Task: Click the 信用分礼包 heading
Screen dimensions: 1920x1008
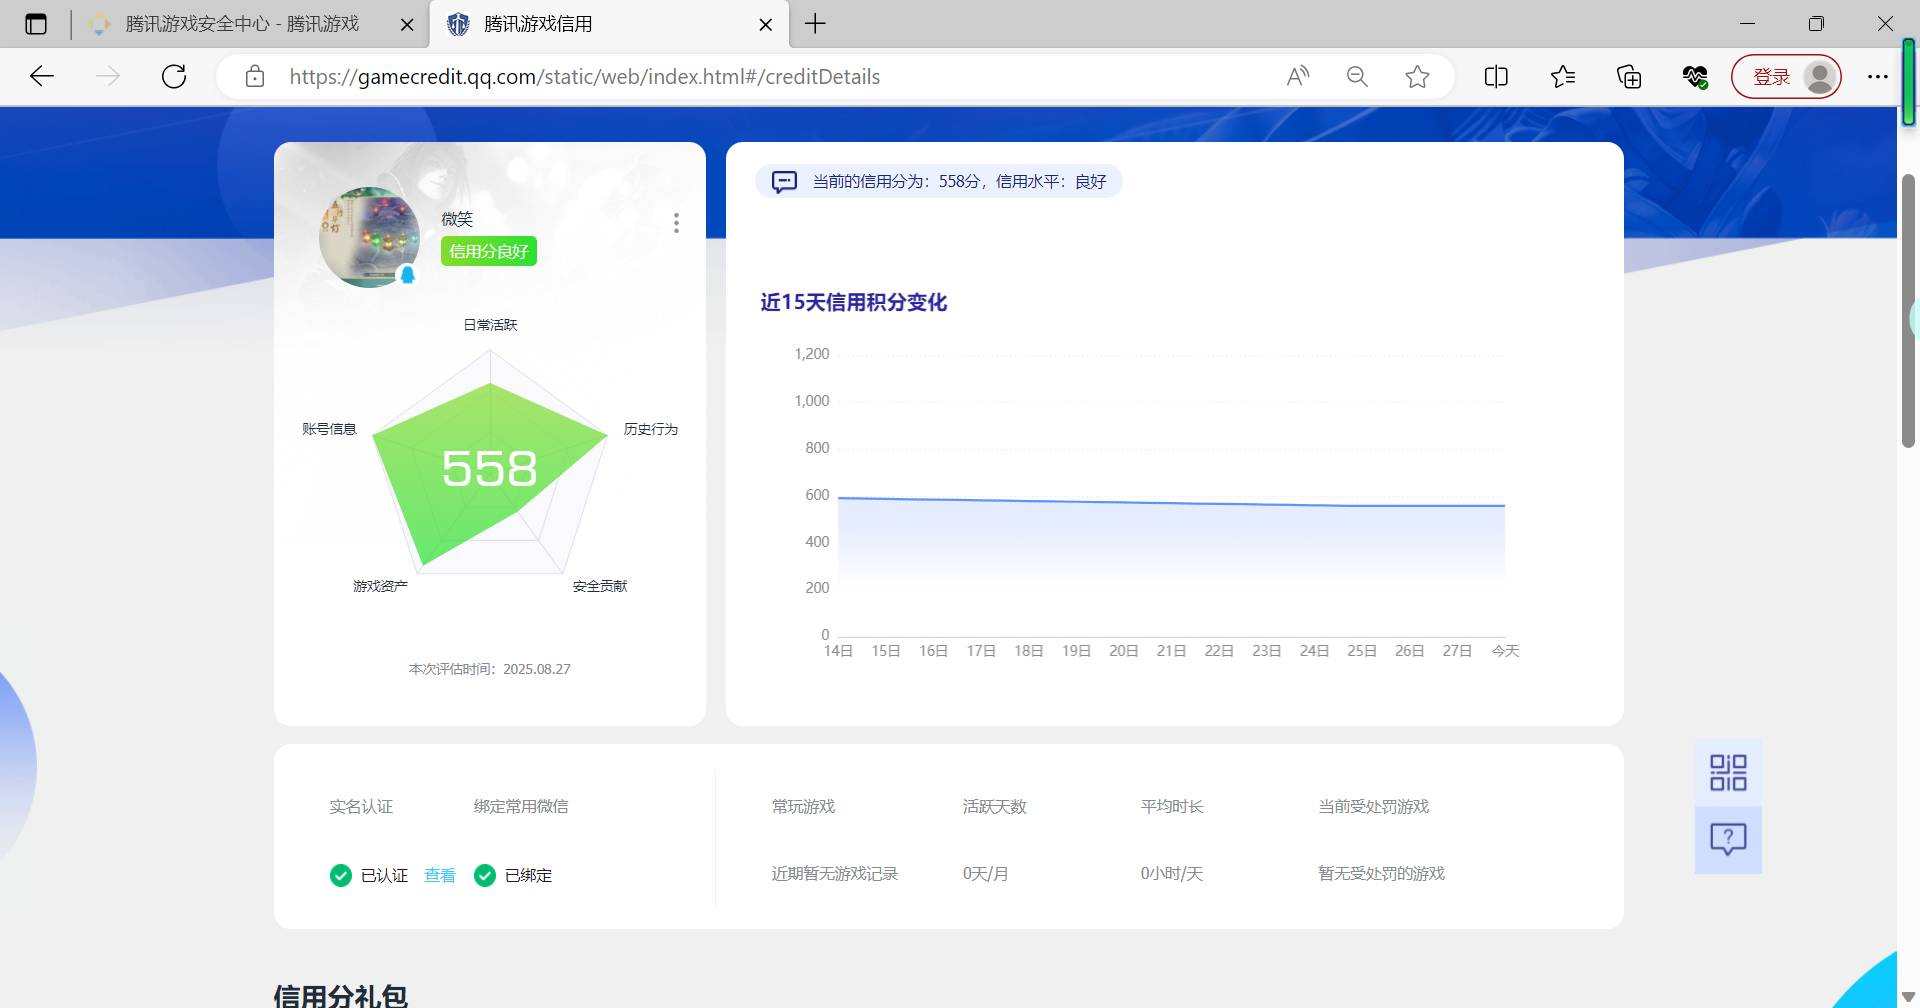Action: (x=341, y=996)
